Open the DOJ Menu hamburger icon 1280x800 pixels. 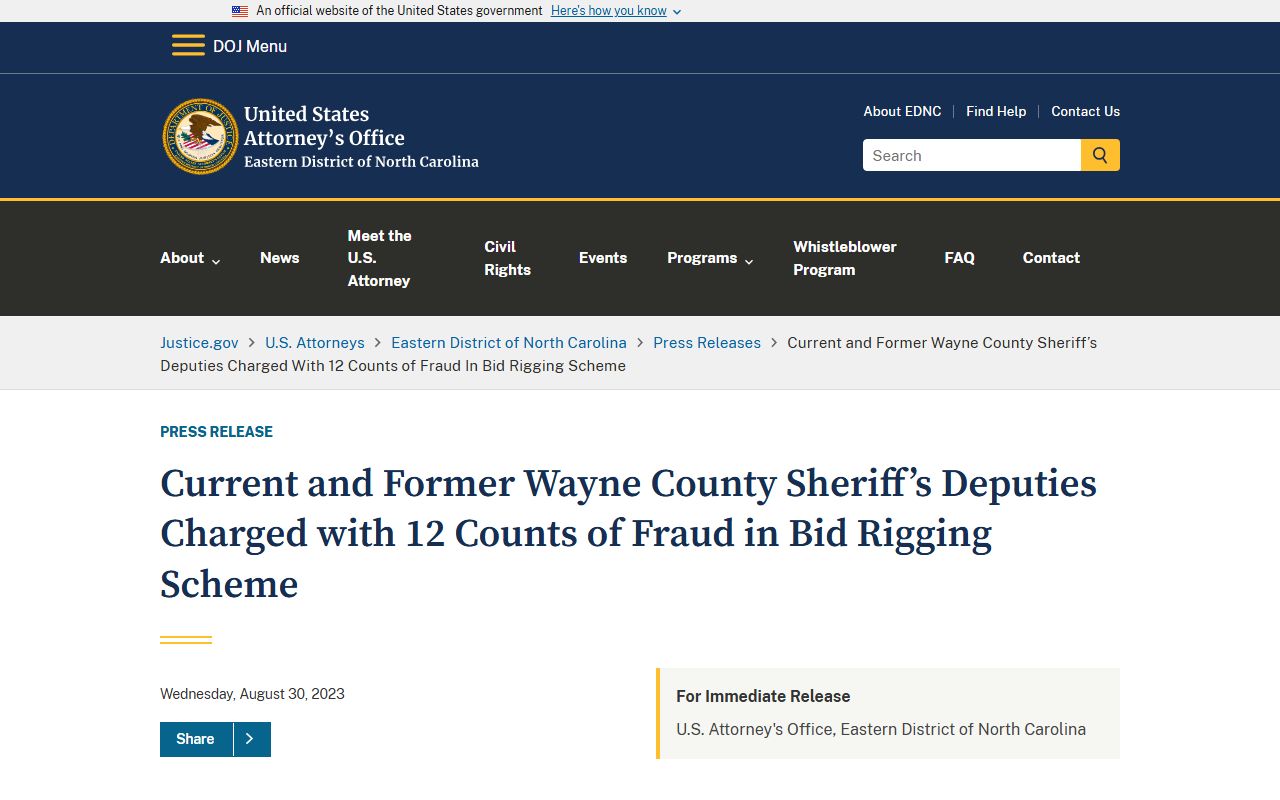(188, 46)
